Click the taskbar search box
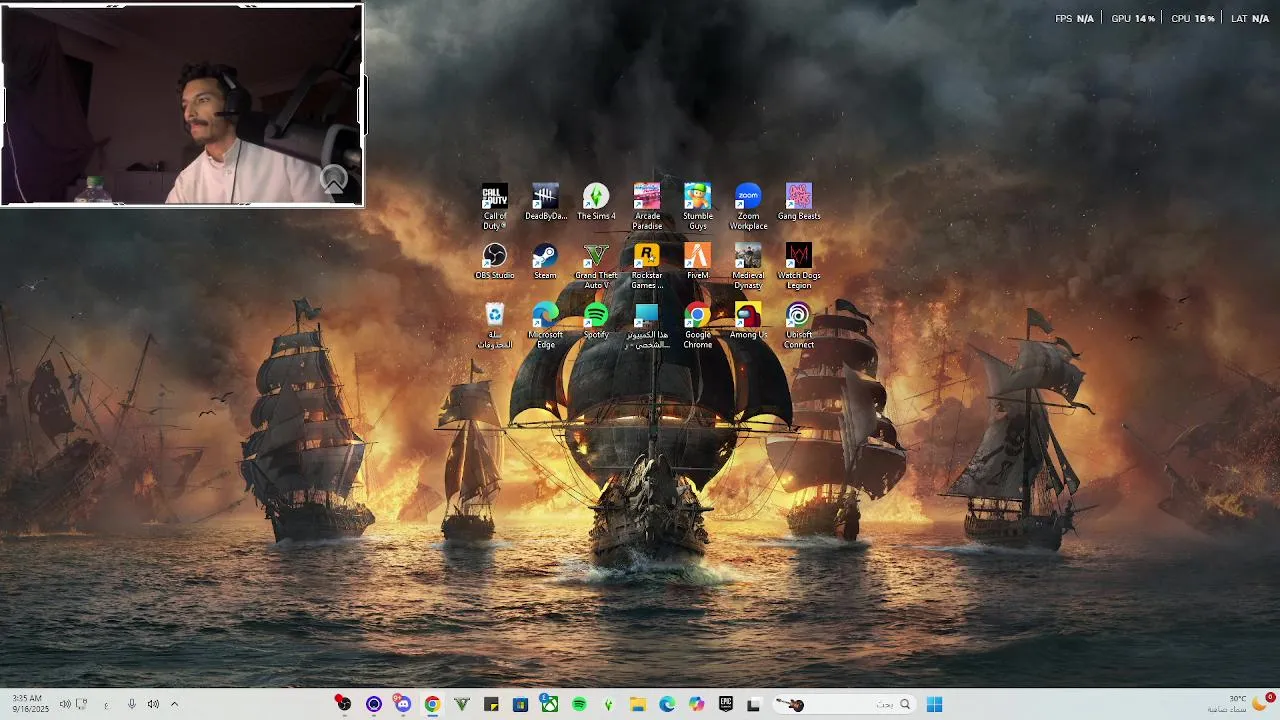 coord(845,704)
